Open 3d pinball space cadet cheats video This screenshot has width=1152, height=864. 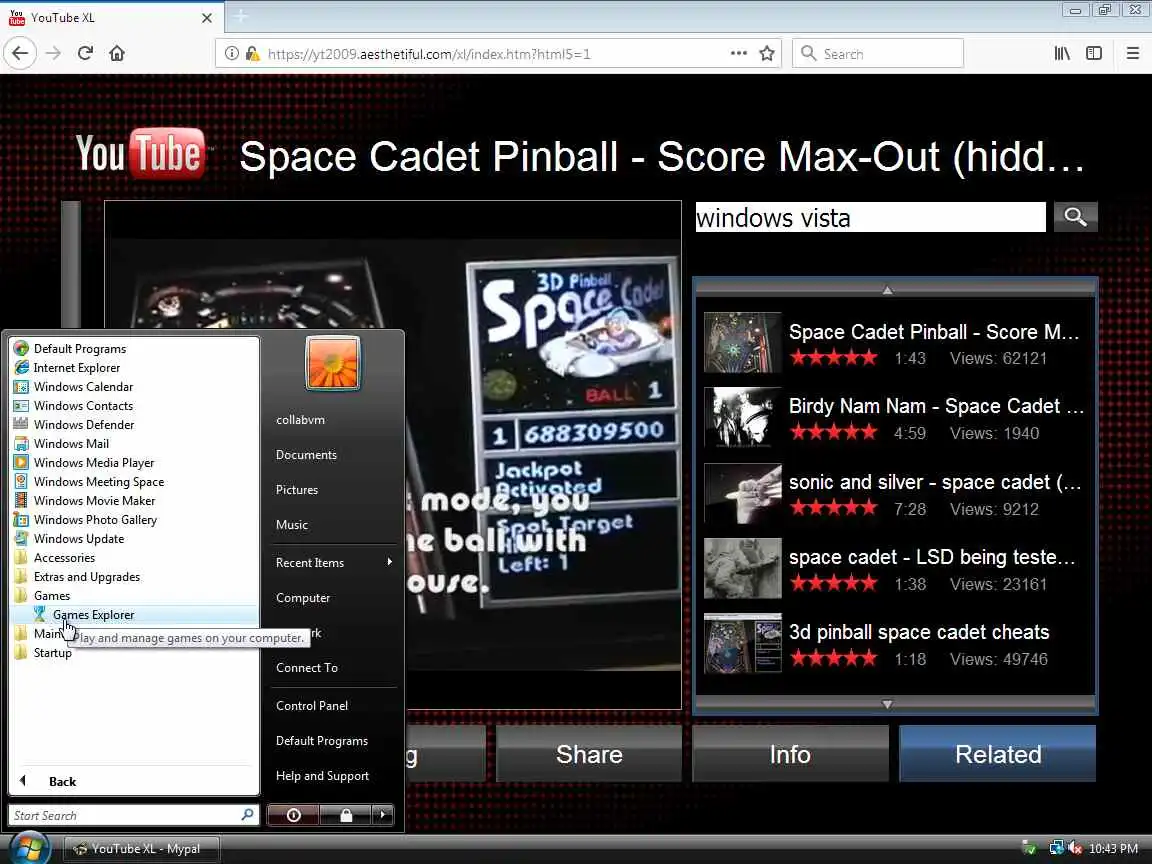coord(893,644)
